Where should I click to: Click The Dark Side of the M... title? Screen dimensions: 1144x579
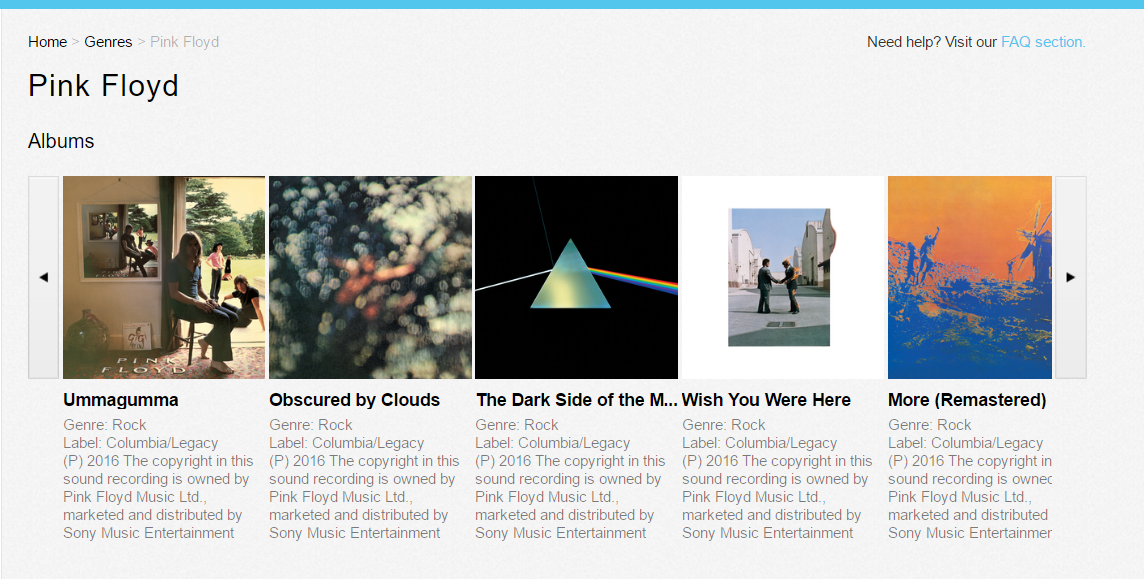[x=577, y=400]
